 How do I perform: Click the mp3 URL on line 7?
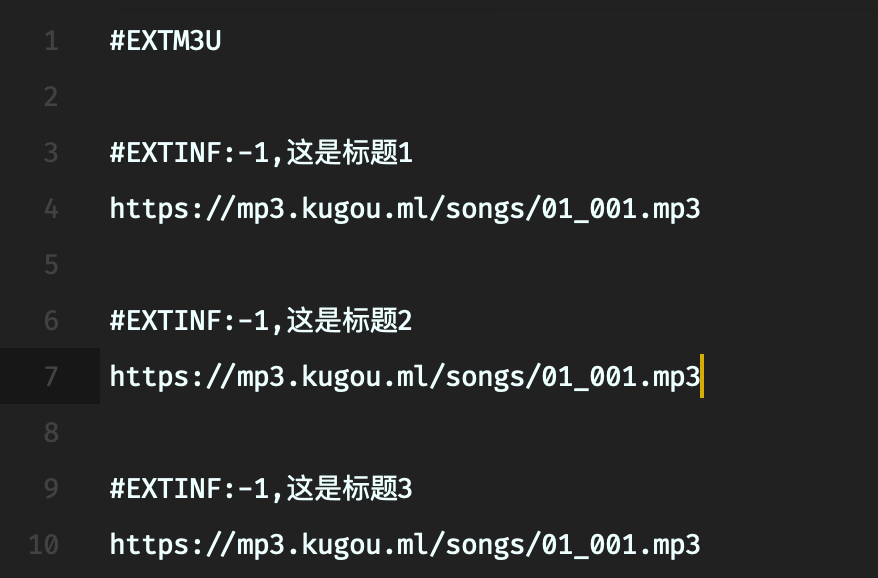[x=405, y=377]
